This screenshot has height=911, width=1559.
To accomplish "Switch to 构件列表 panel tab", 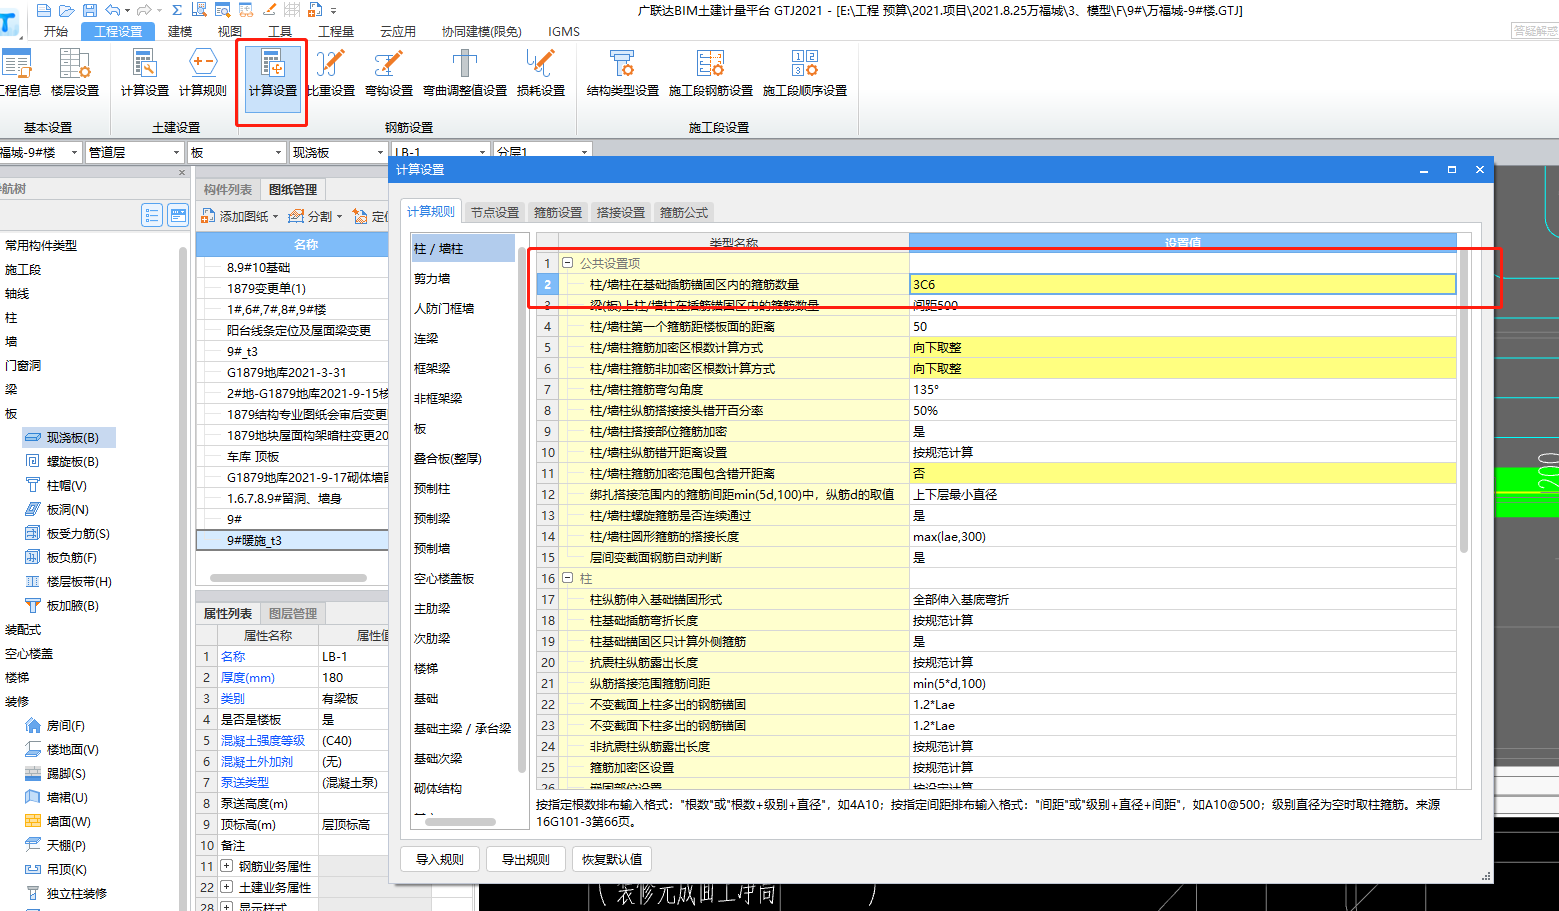I will [228, 189].
